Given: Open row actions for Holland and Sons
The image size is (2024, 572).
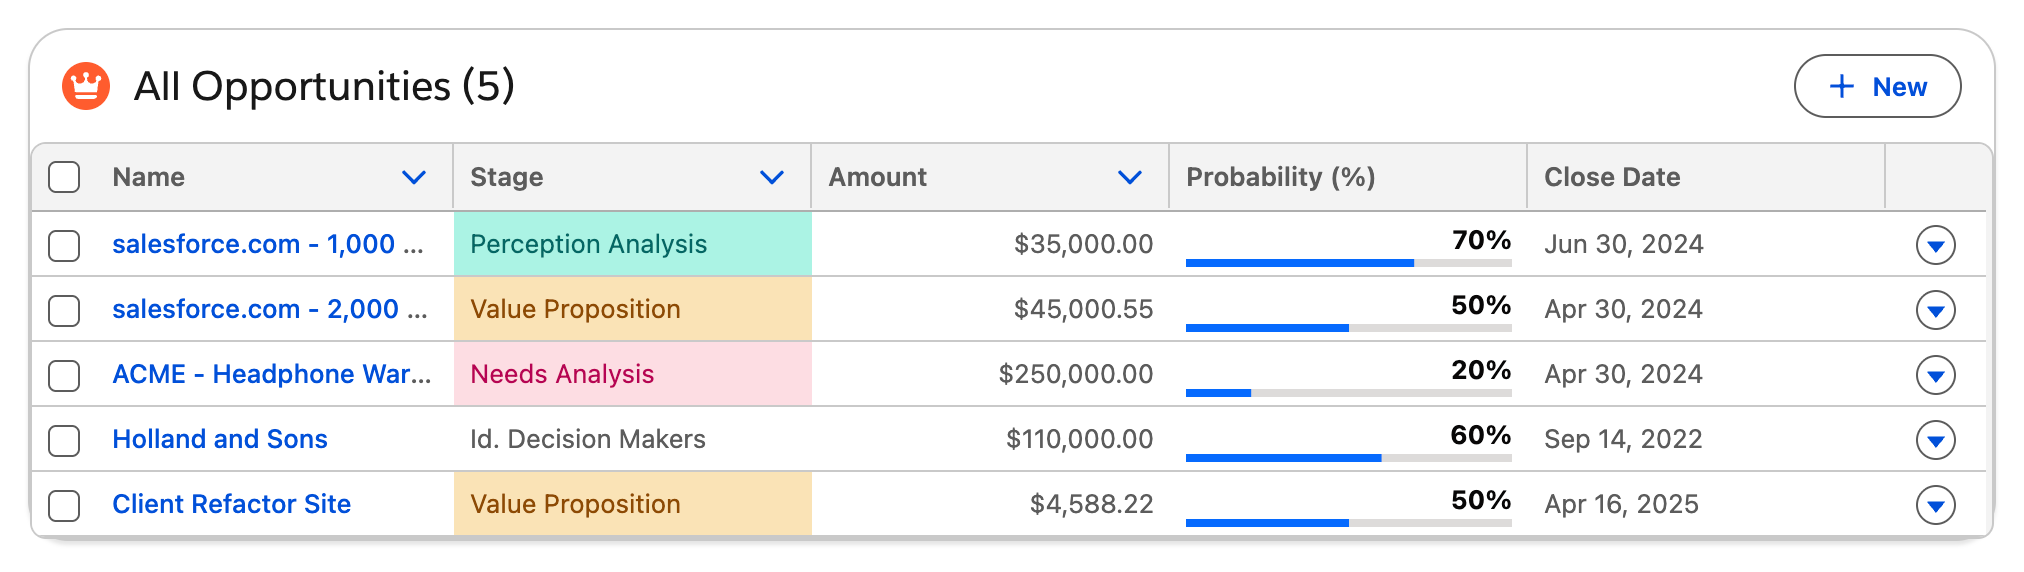Looking at the screenshot, I should point(1935,440).
